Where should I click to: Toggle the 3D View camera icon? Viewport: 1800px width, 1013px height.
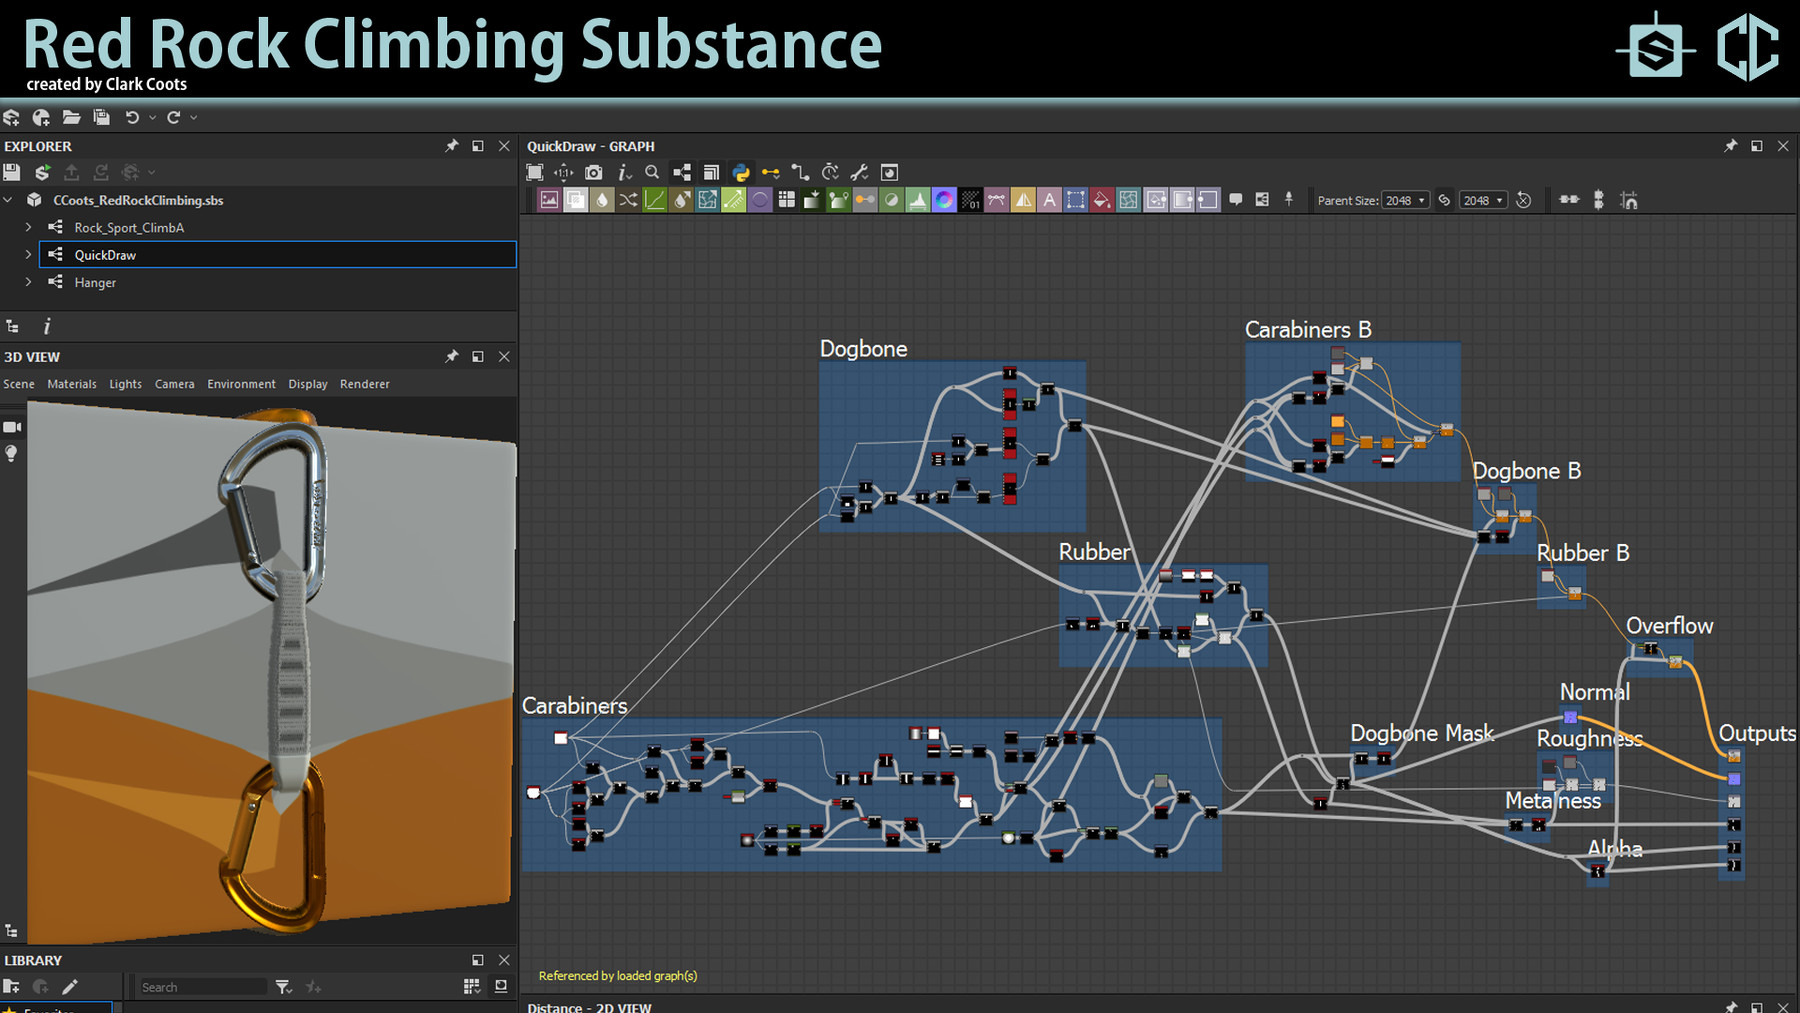click(x=12, y=427)
